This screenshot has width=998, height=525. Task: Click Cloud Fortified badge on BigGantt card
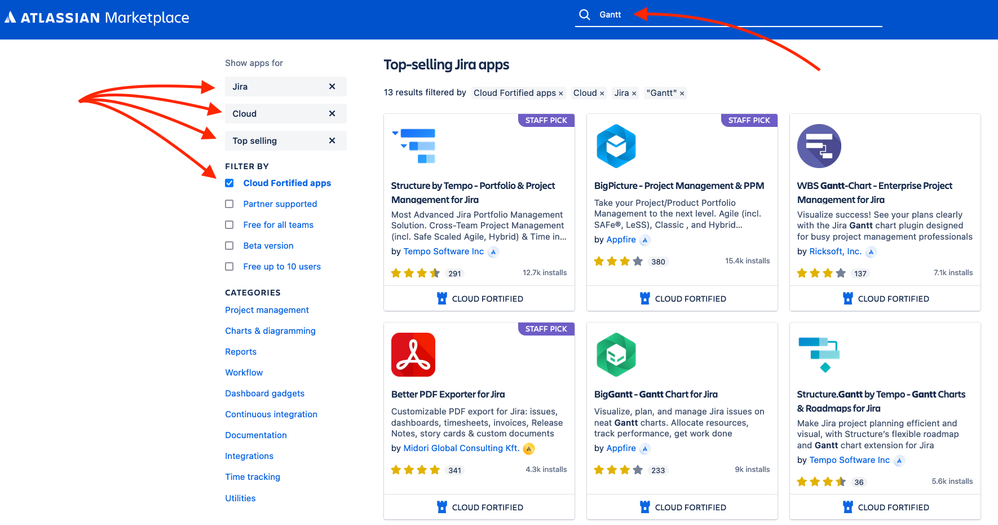pyautogui.click(x=682, y=507)
